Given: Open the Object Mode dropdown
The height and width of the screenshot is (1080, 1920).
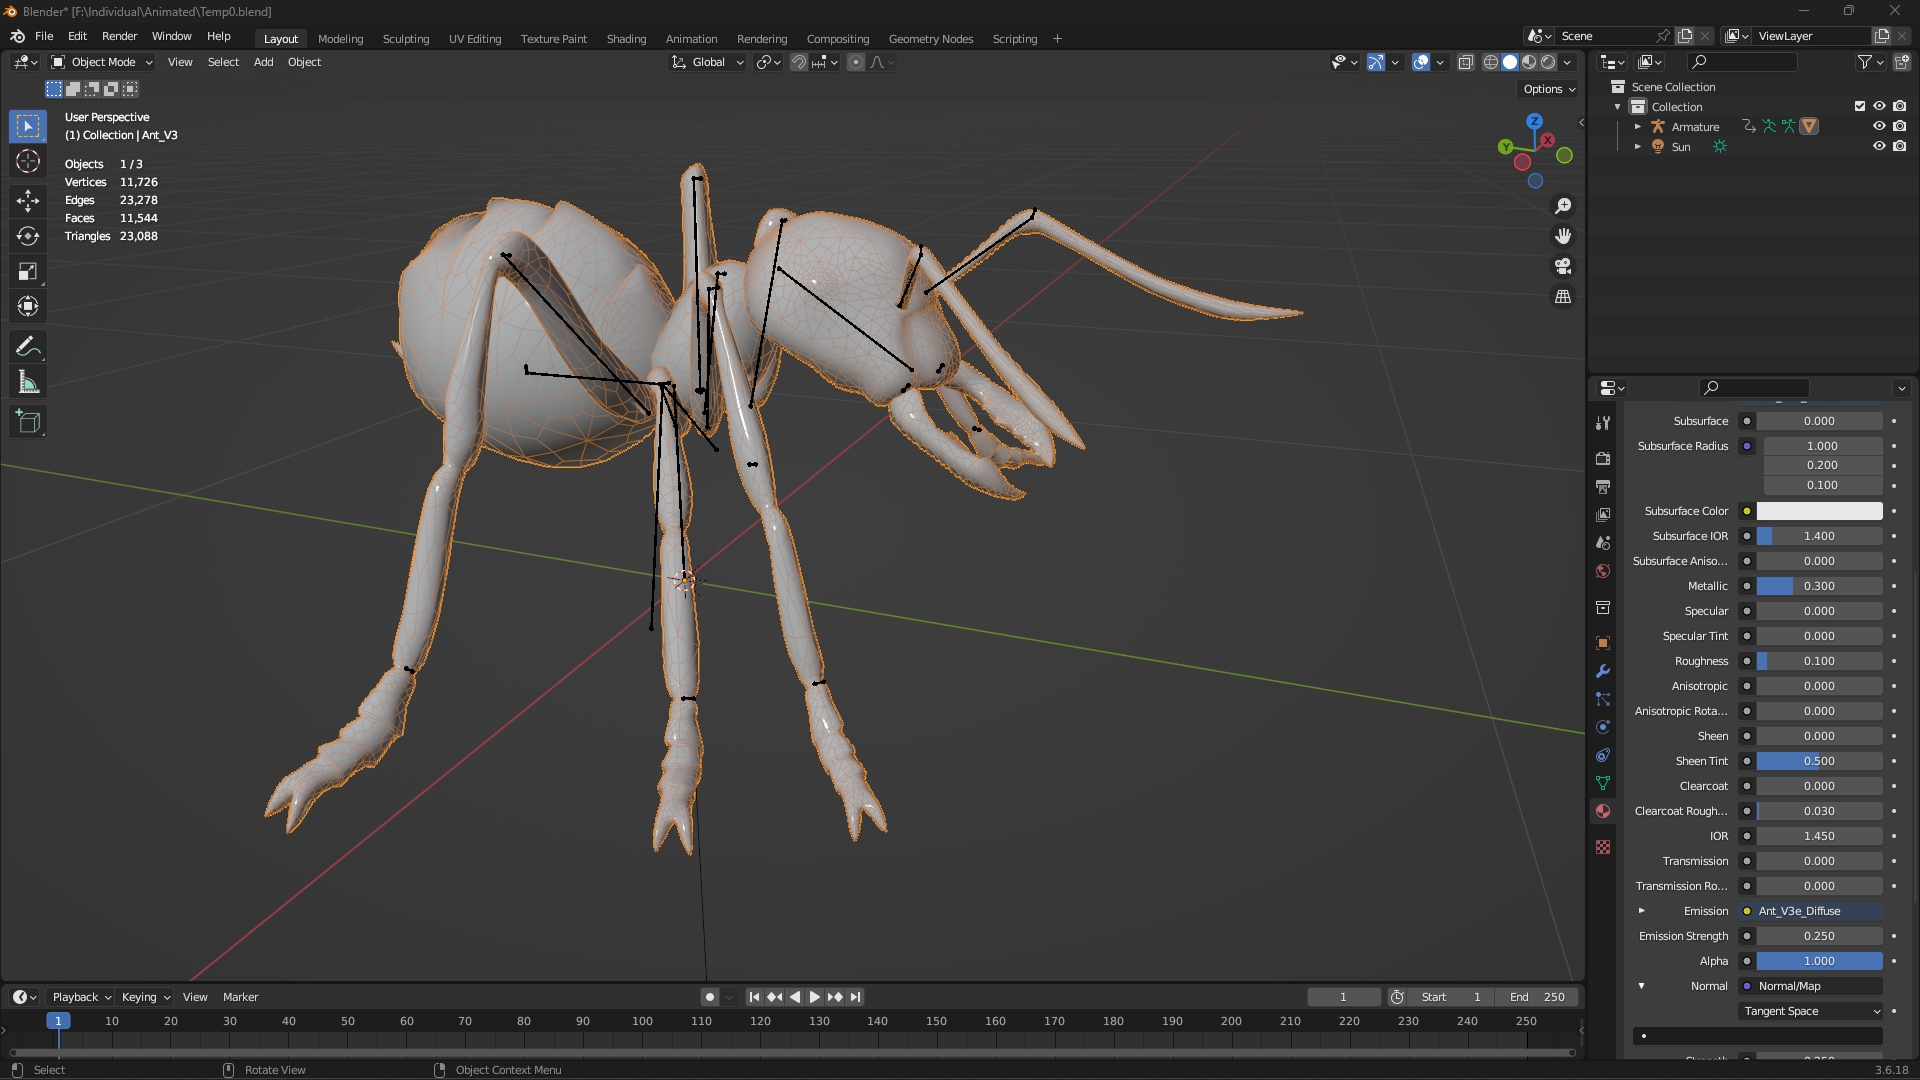Looking at the screenshot, I should point(102,62).
